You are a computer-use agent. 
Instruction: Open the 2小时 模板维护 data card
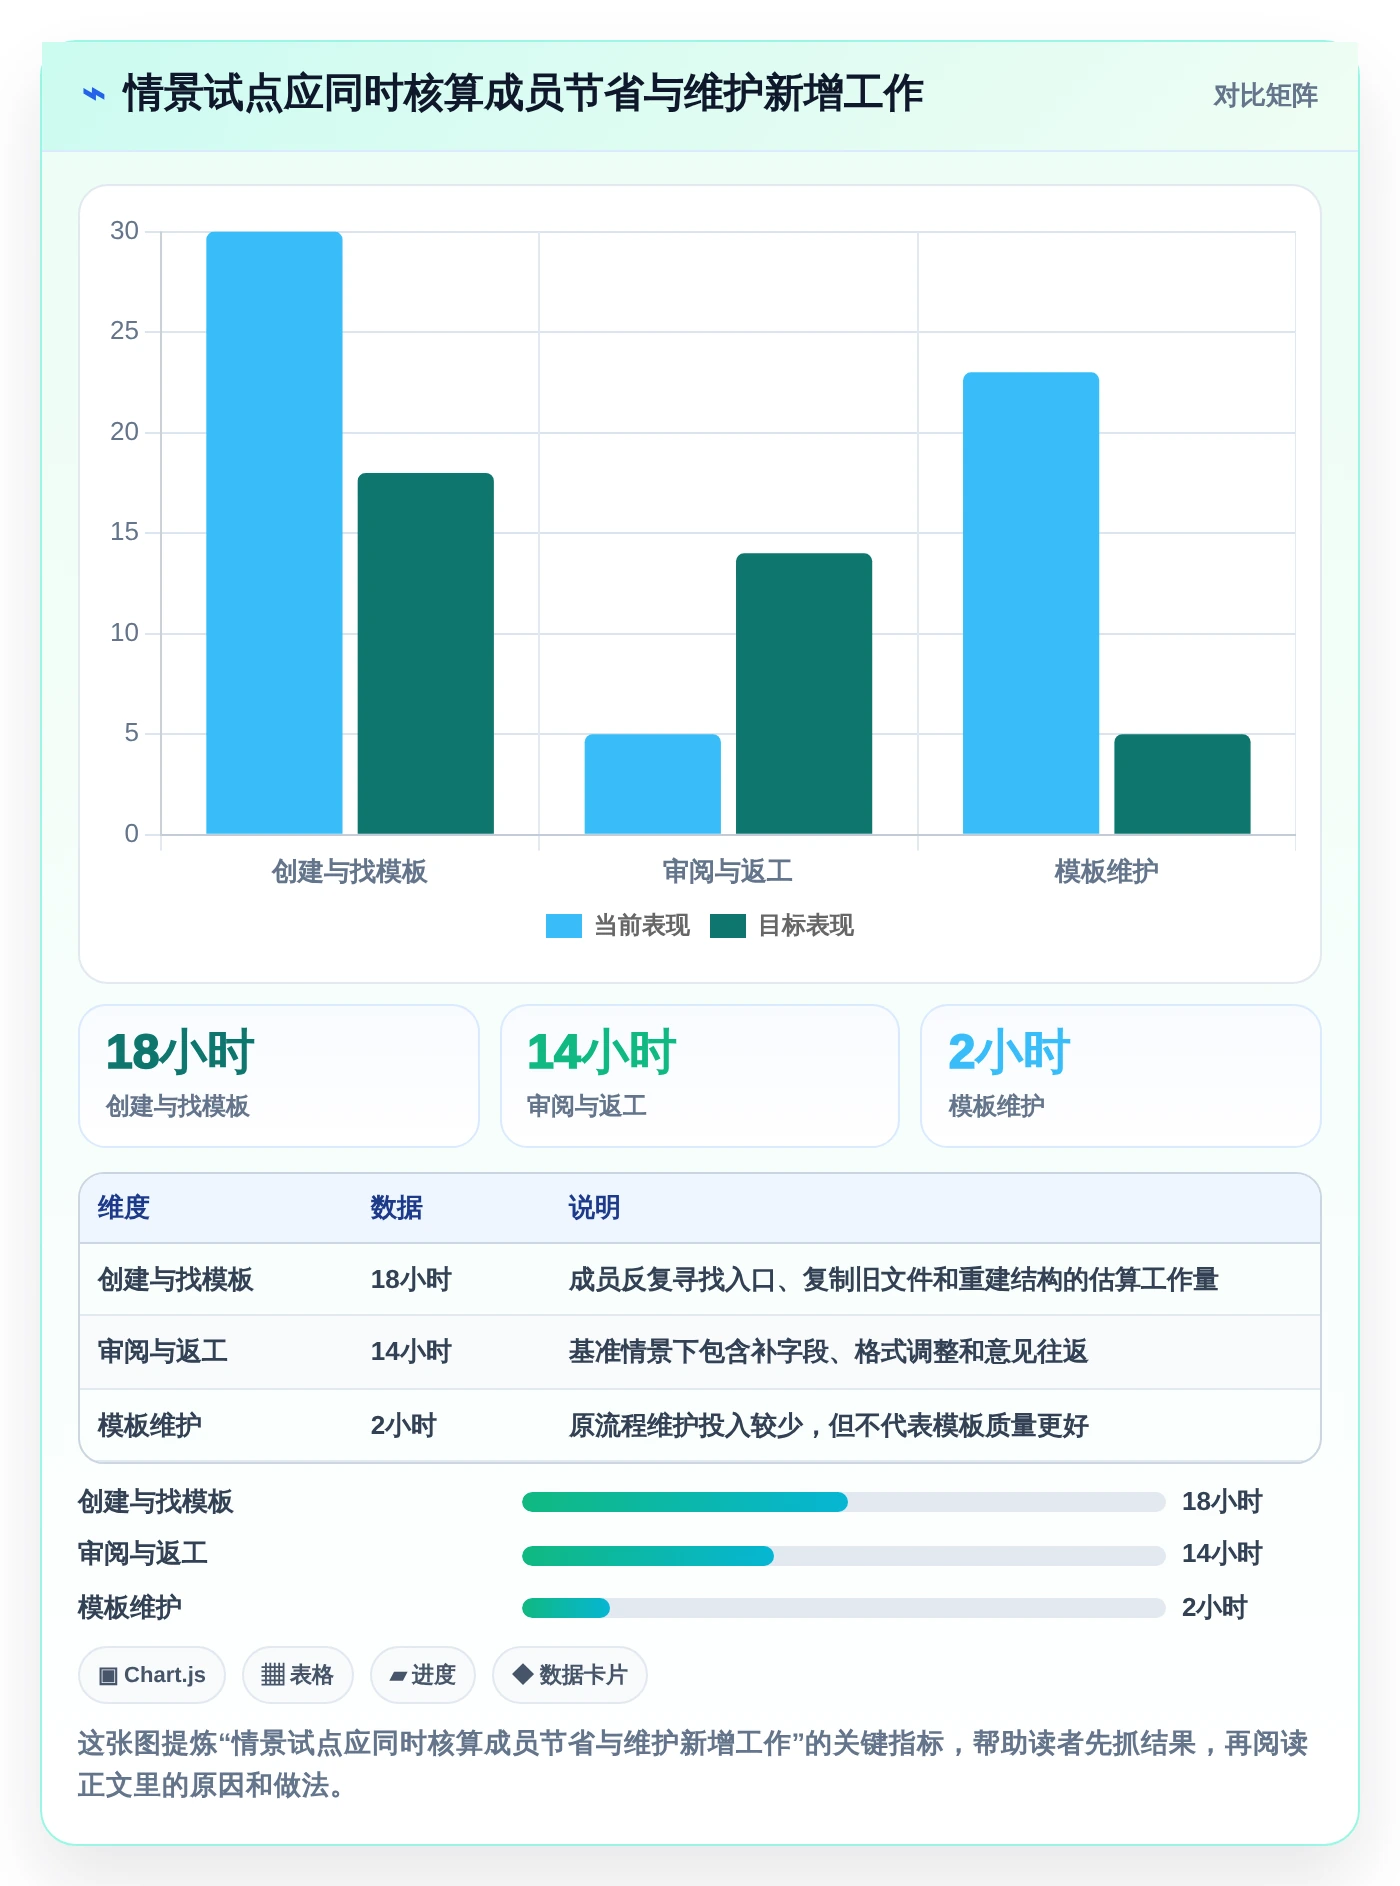click(1121, 1076)
